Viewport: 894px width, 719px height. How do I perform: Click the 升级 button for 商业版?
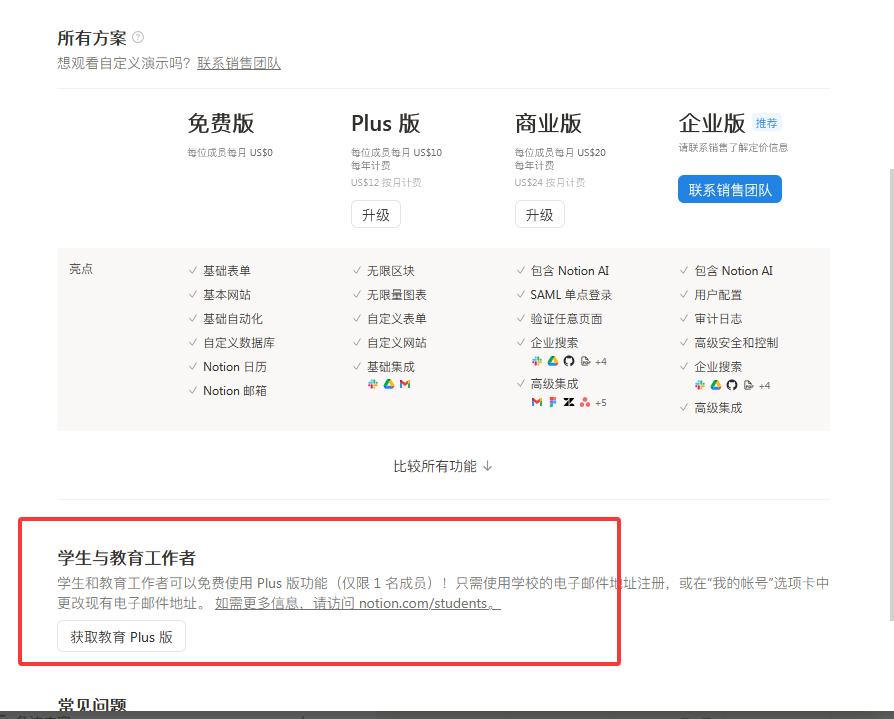[539, 214]
